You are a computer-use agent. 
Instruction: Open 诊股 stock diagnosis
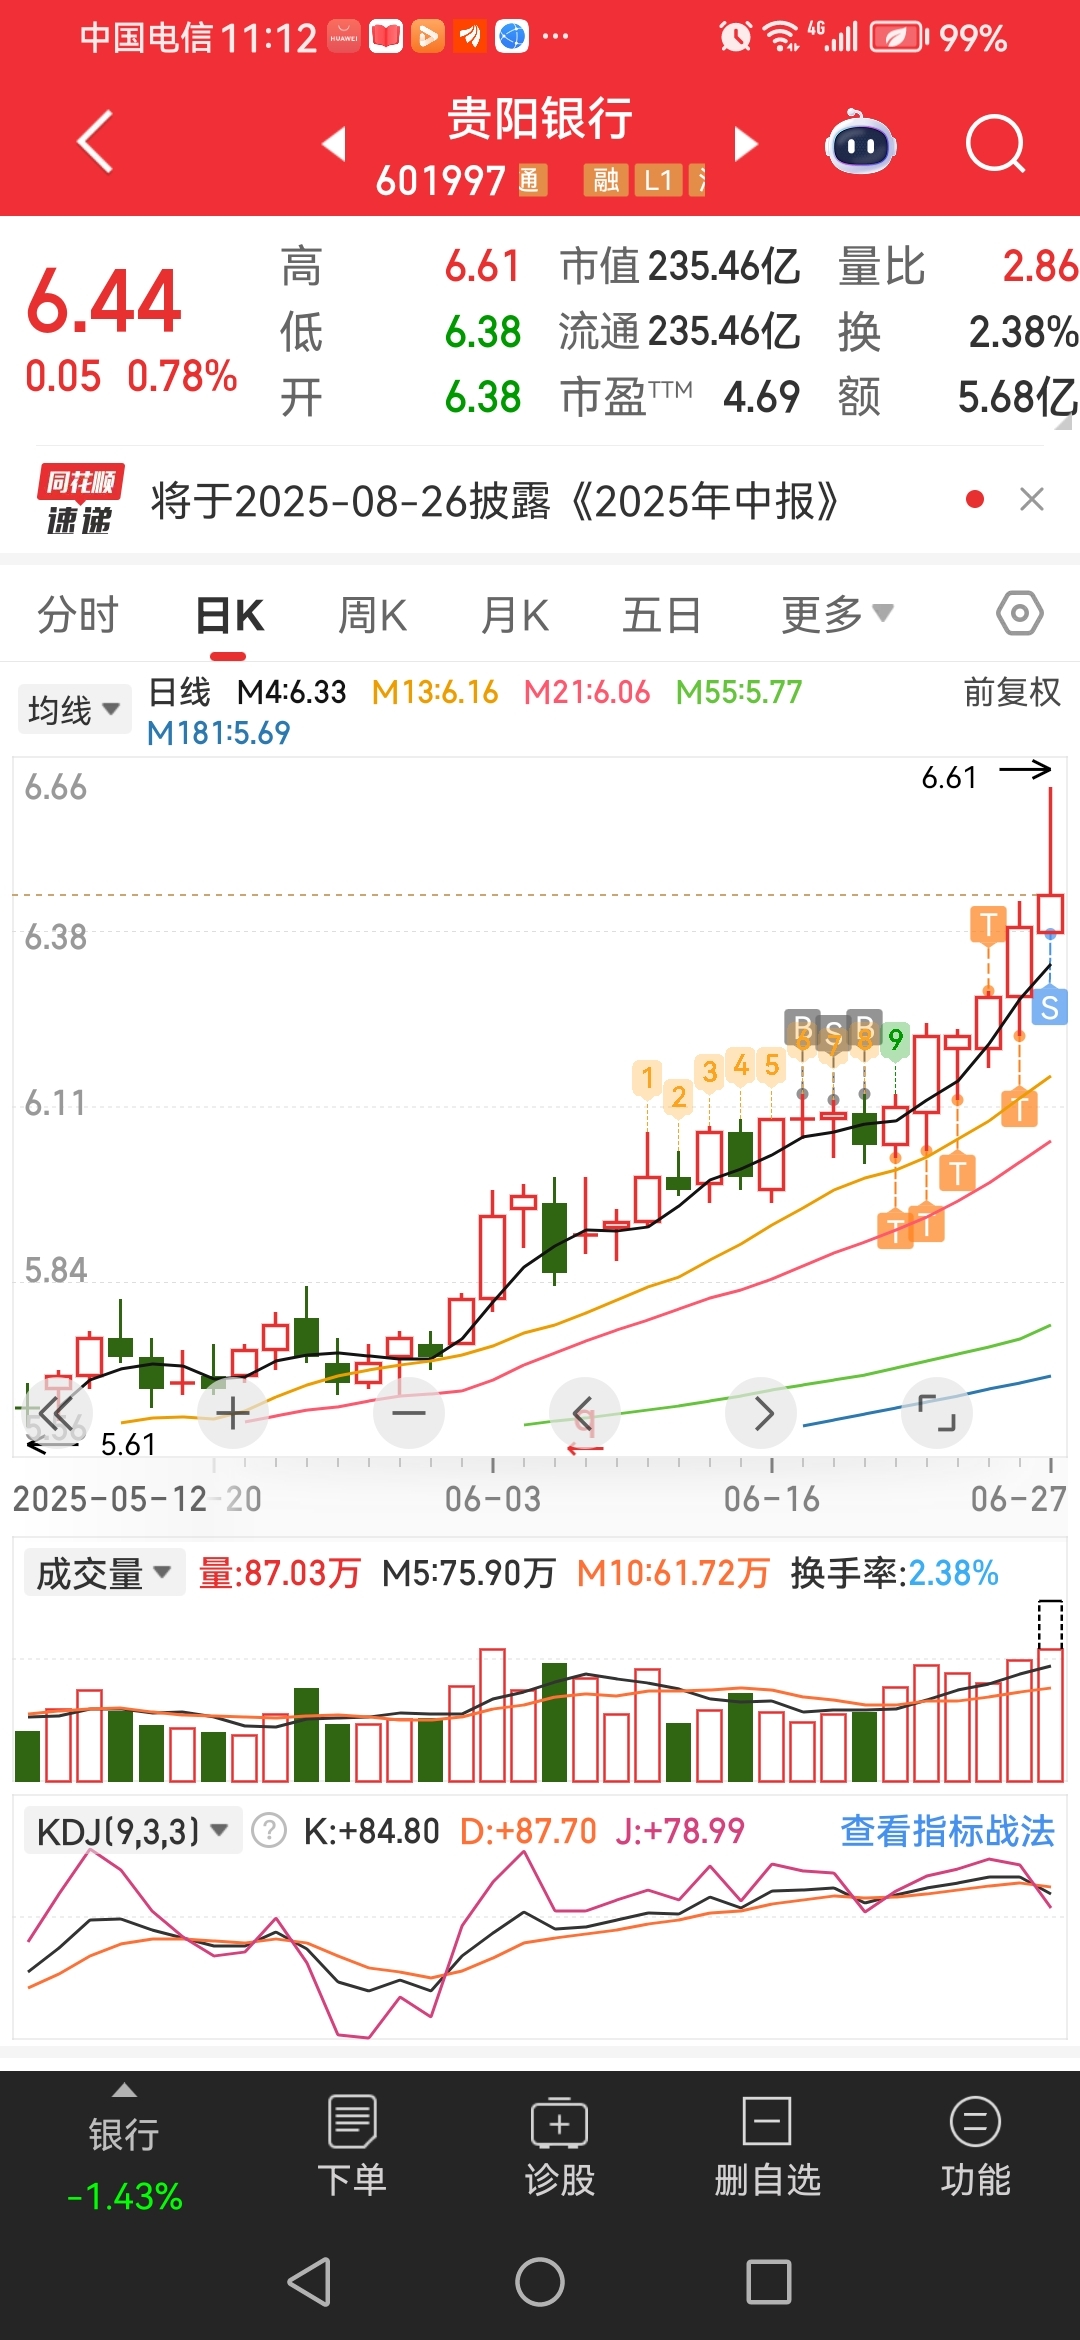(560, 2148)
